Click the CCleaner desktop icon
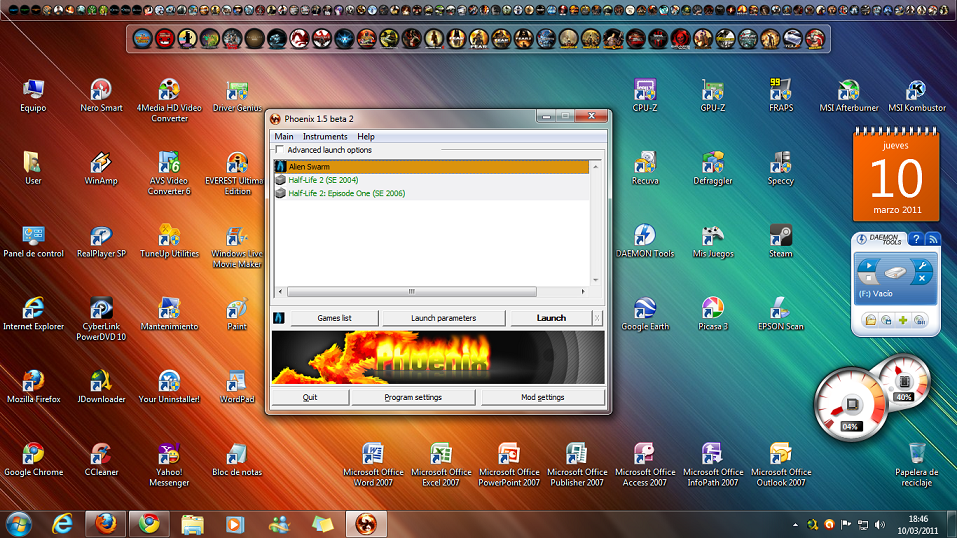 click(101, 459)
